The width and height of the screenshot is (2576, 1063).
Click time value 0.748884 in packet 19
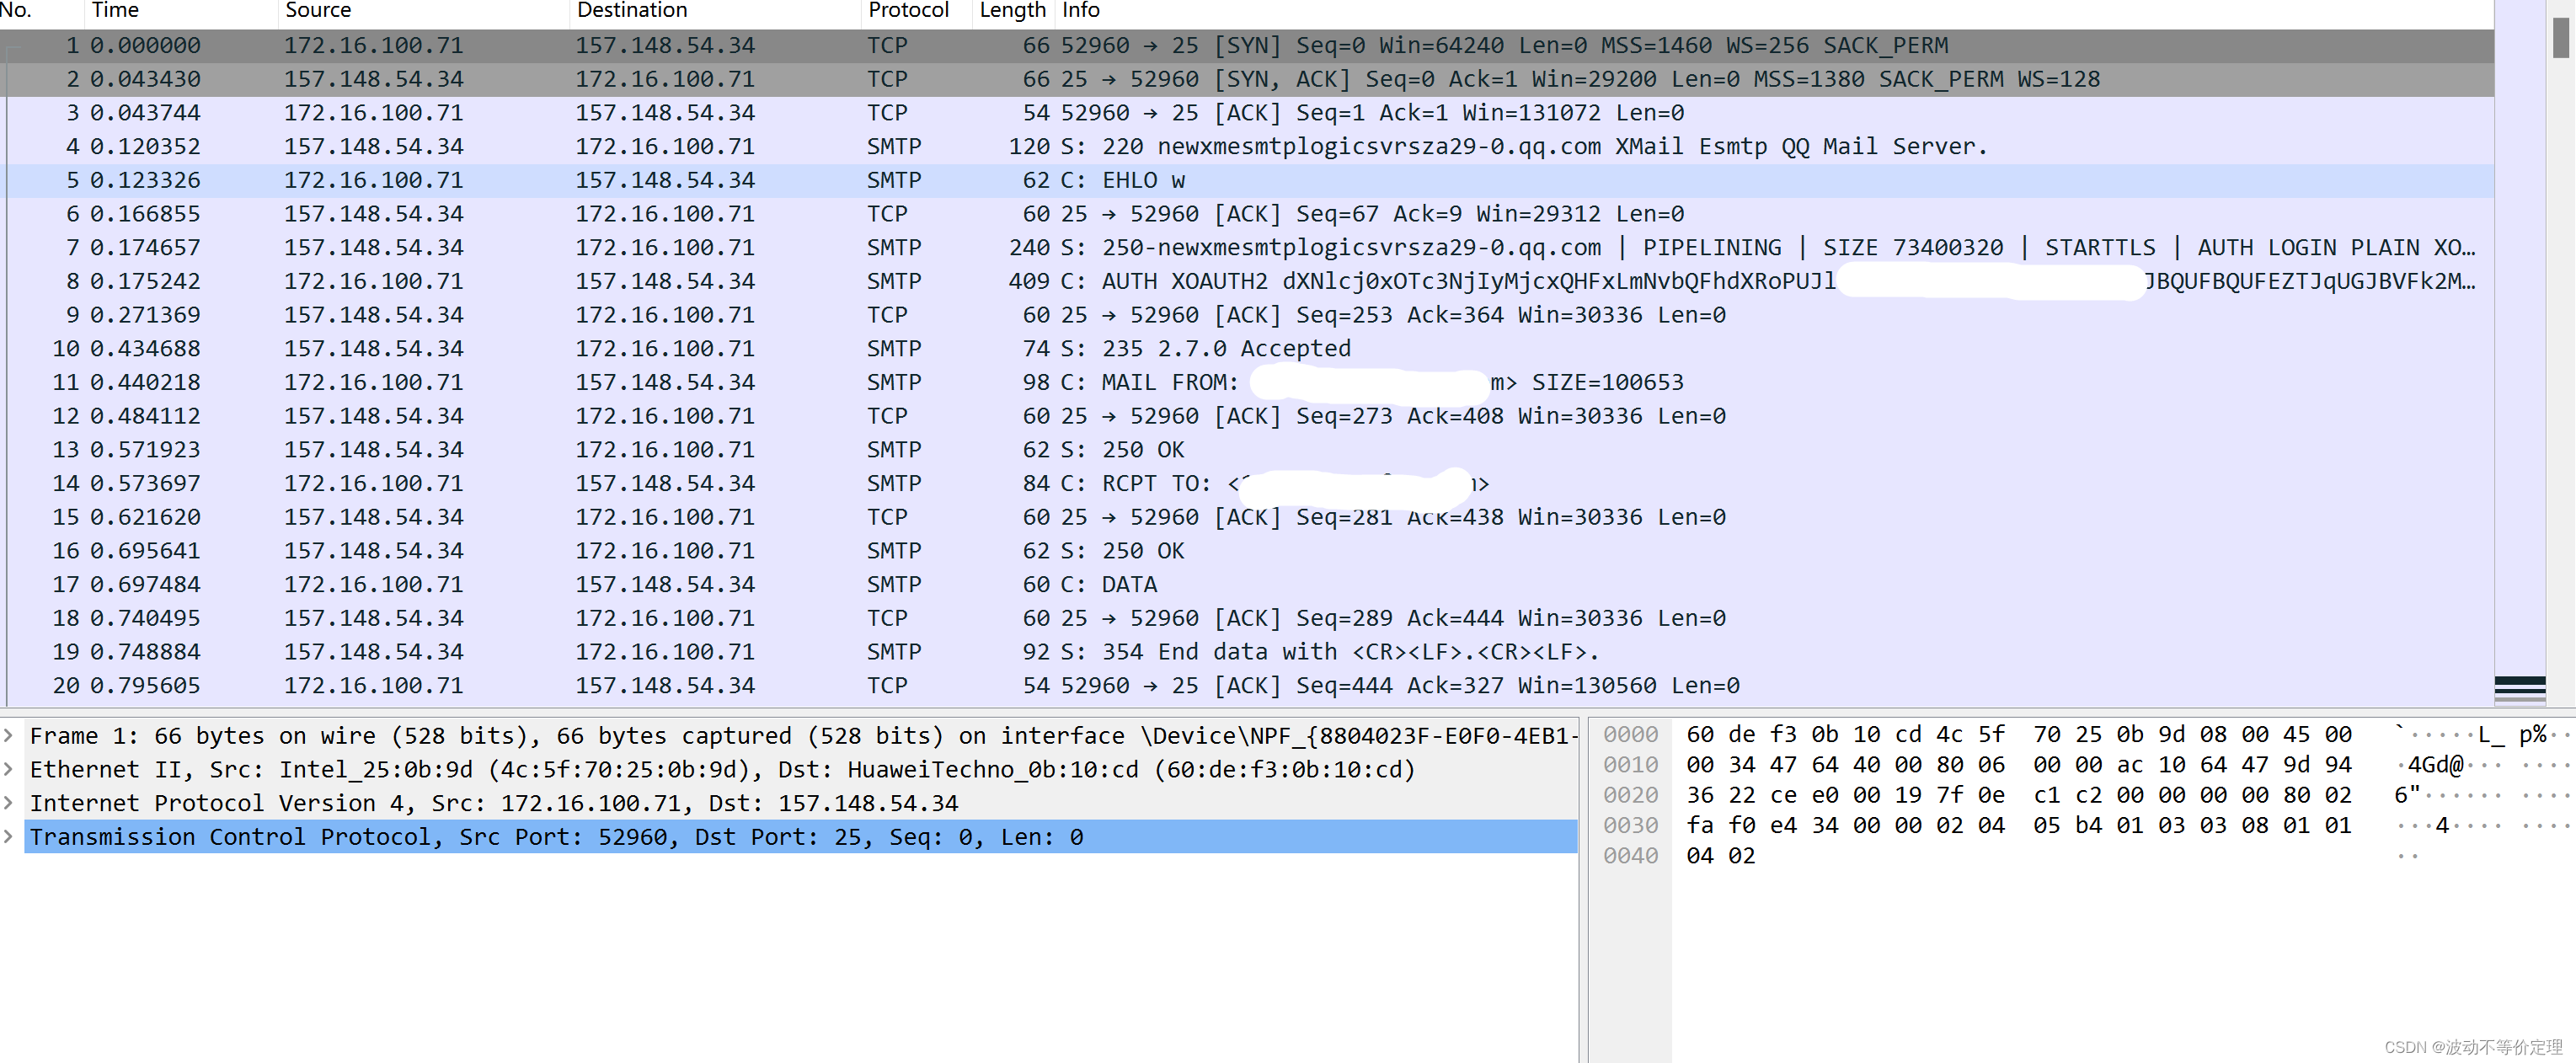pyautogui.click(x=145, y=652)
